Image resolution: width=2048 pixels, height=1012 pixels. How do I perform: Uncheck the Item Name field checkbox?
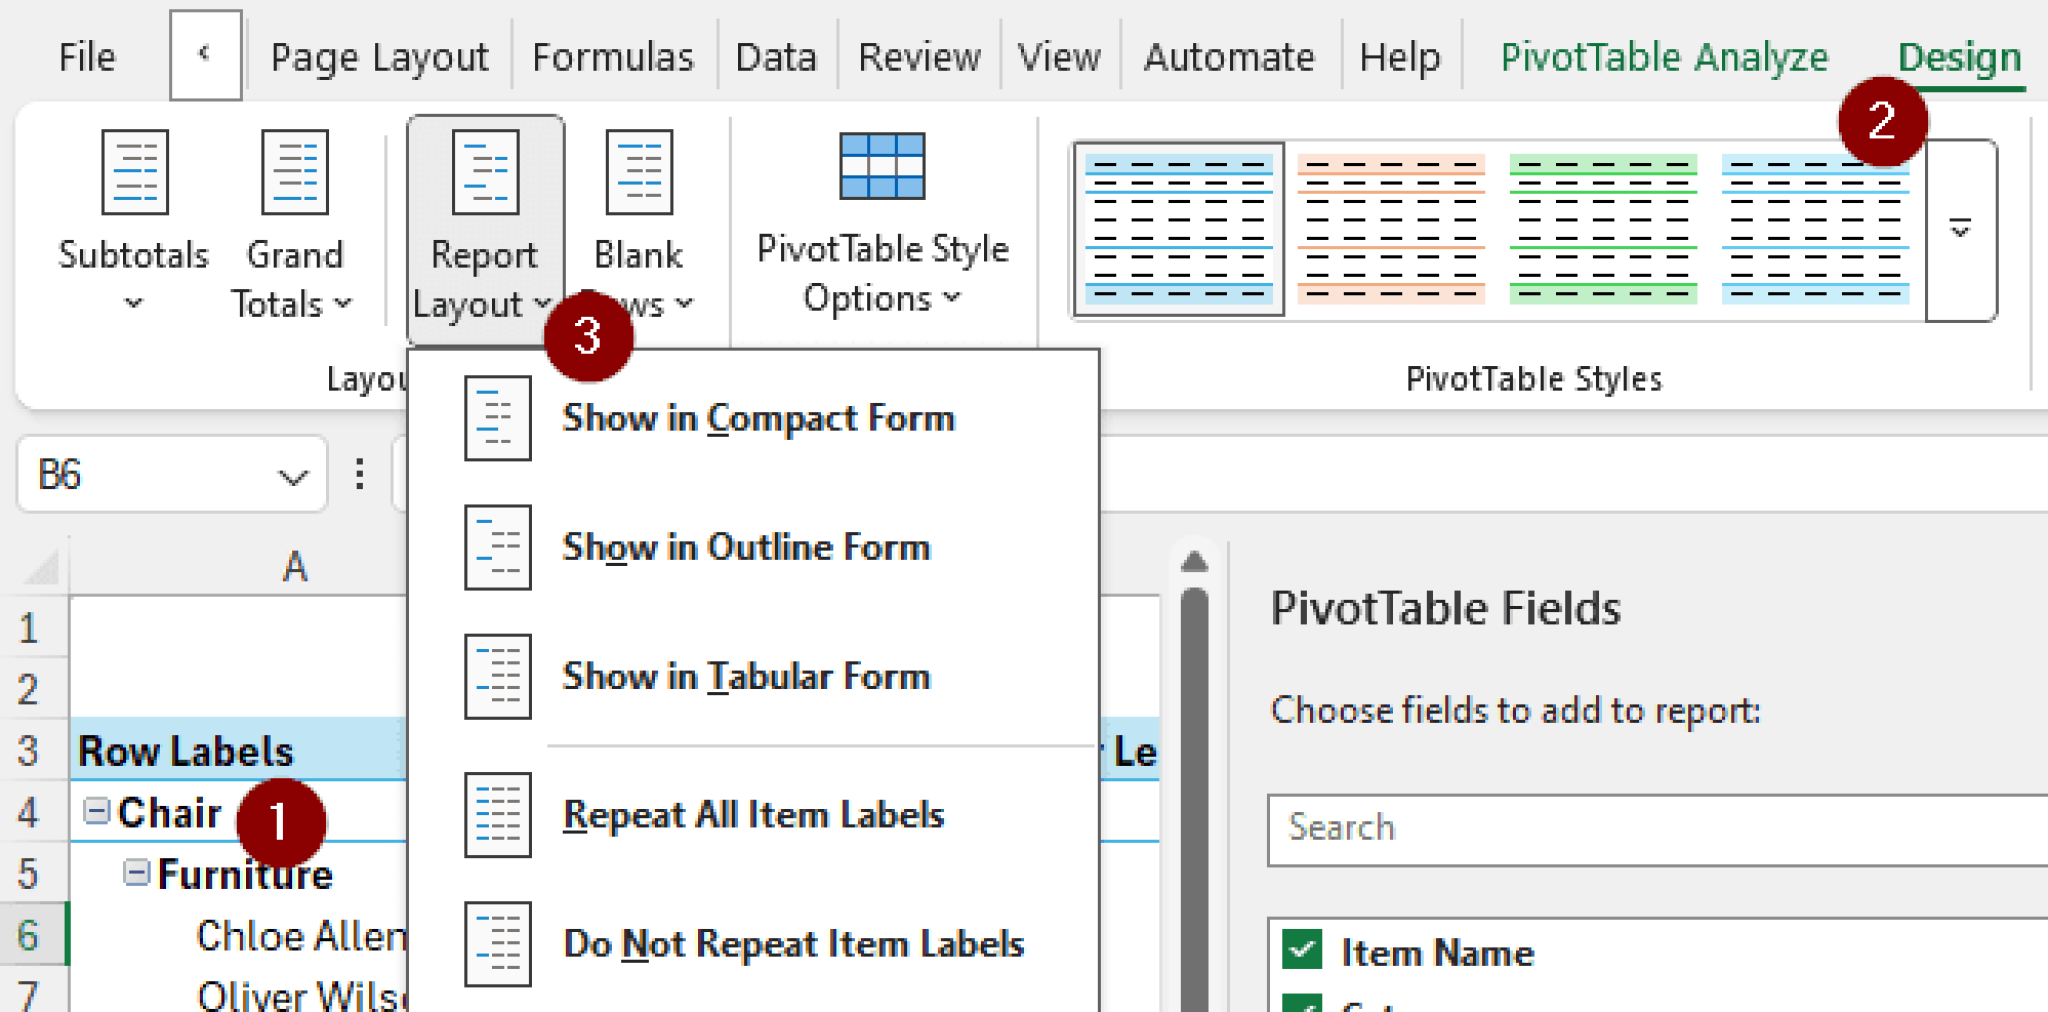(1301, 950)
